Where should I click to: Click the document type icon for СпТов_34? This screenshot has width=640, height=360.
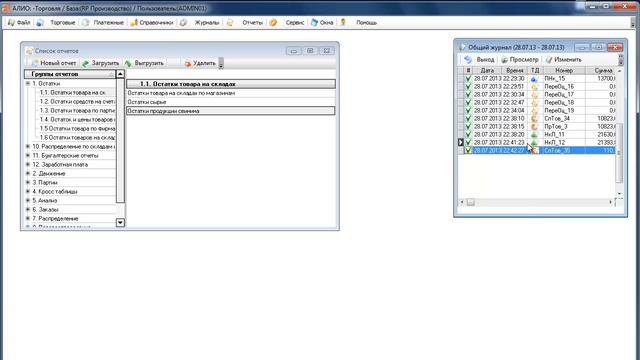534,118
